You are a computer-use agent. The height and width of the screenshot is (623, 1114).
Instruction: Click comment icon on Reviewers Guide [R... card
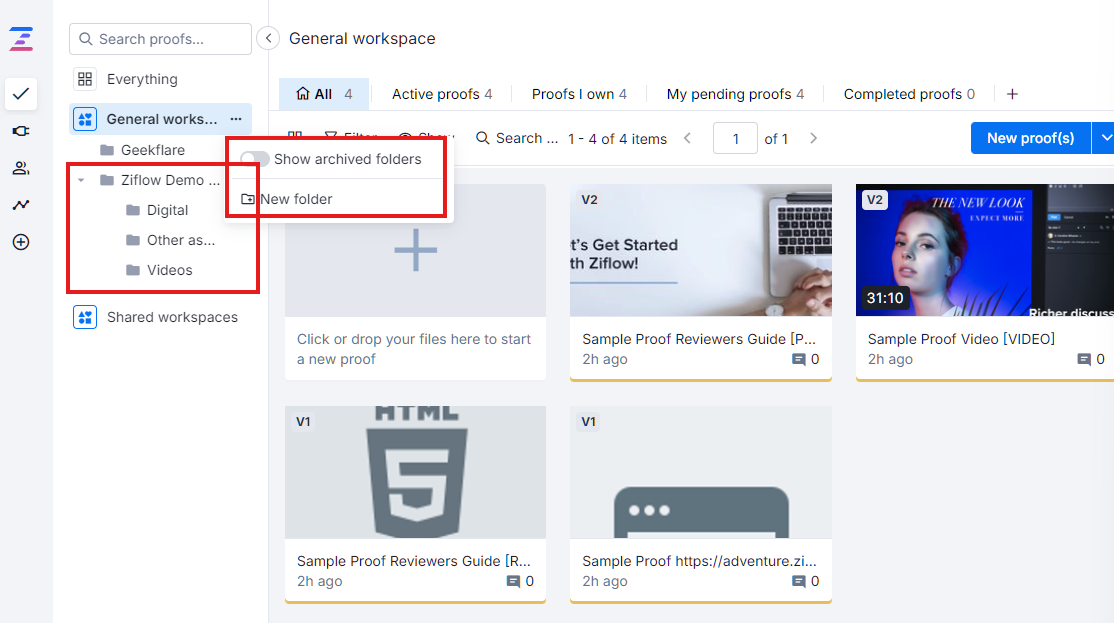coord(513,581)
